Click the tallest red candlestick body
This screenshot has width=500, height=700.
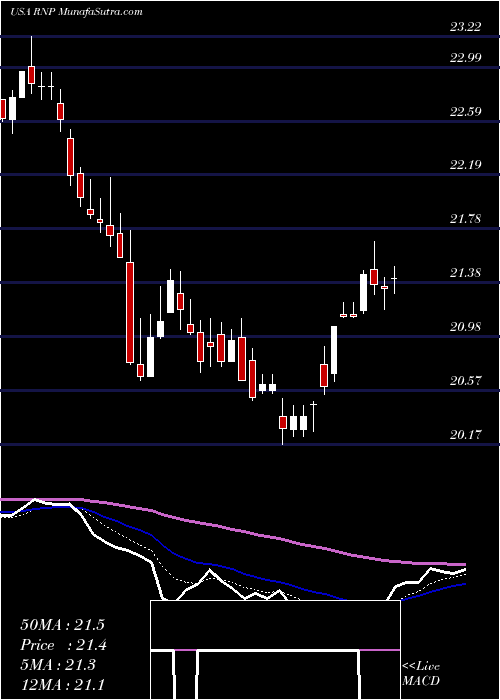pyautogui.click(x=130, y=312)
